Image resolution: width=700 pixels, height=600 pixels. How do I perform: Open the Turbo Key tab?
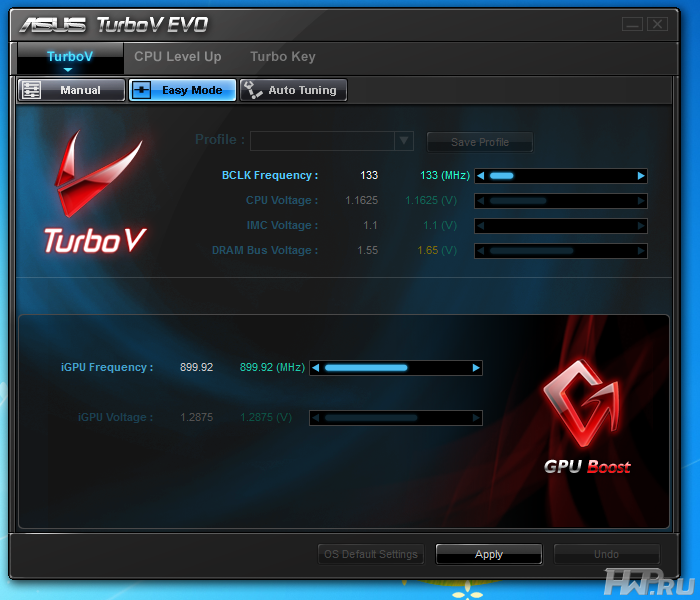282,57
